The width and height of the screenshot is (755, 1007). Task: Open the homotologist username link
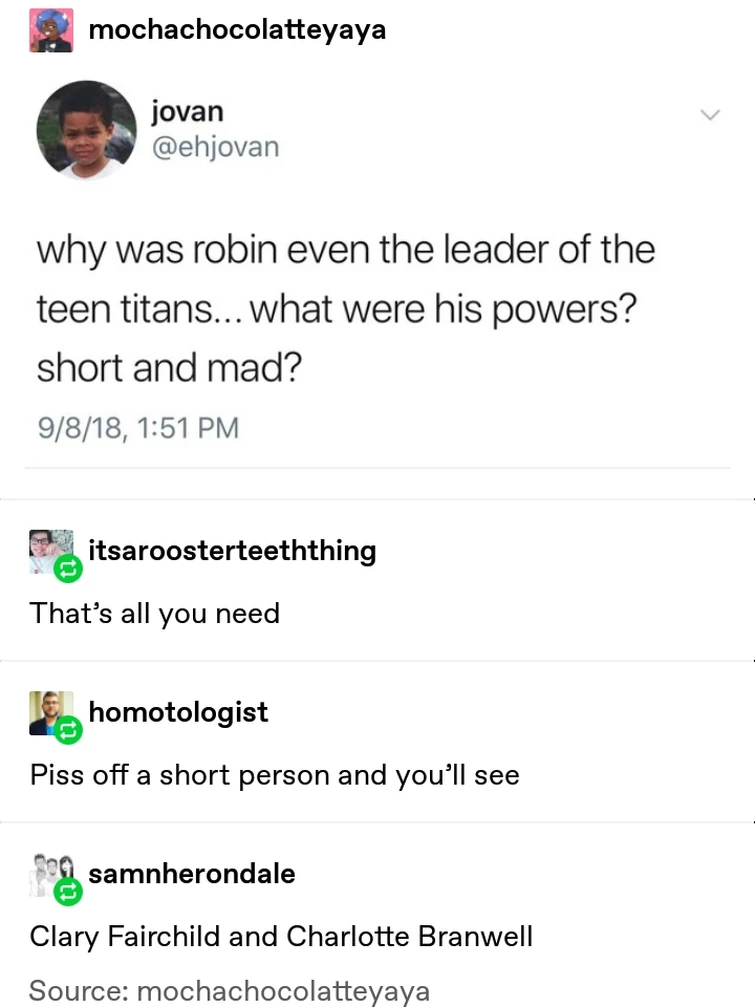tap(178, 712)
